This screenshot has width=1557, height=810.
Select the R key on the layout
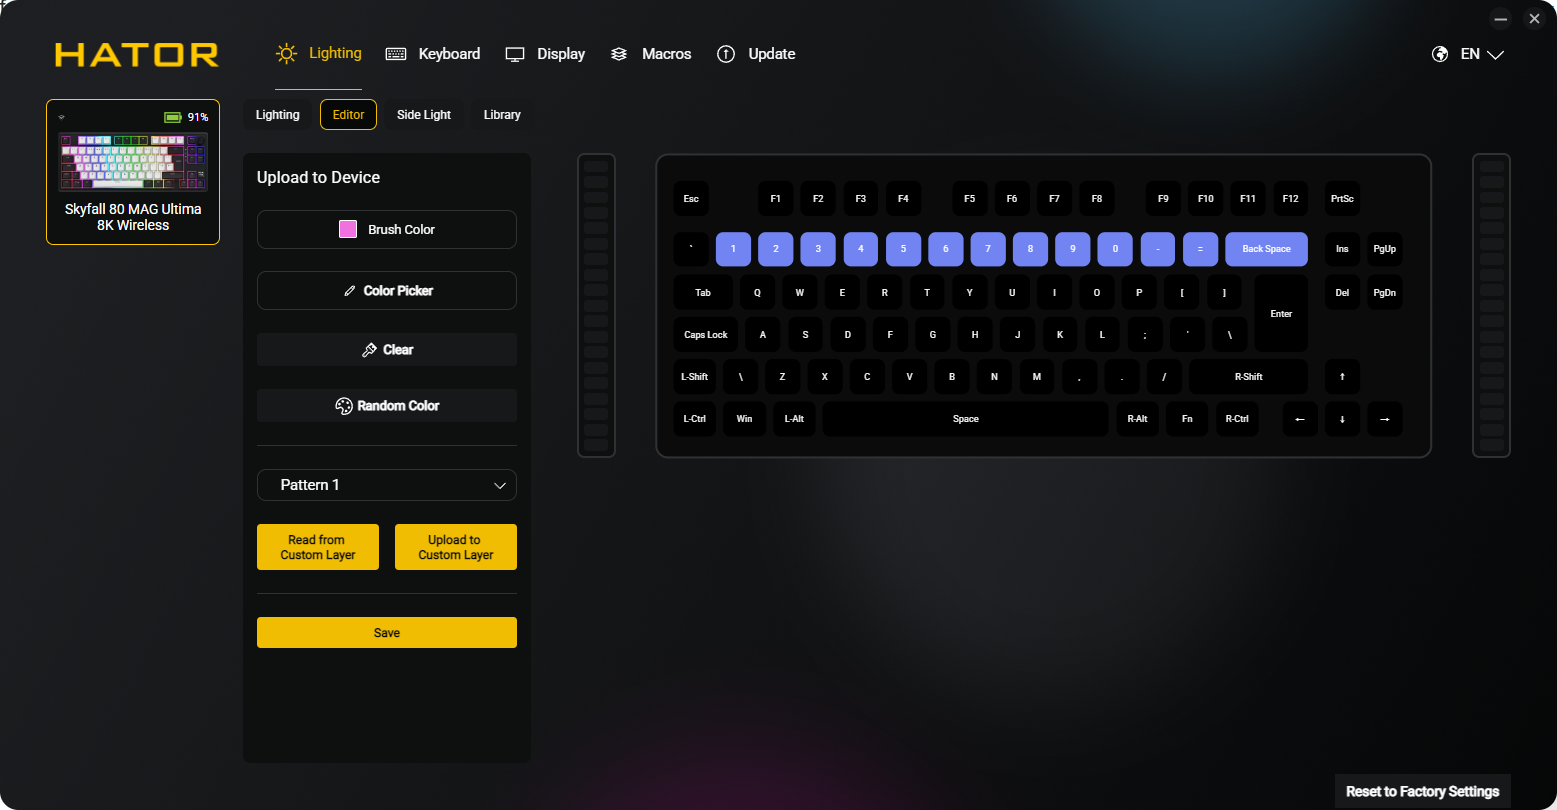[x=884, y=293]
